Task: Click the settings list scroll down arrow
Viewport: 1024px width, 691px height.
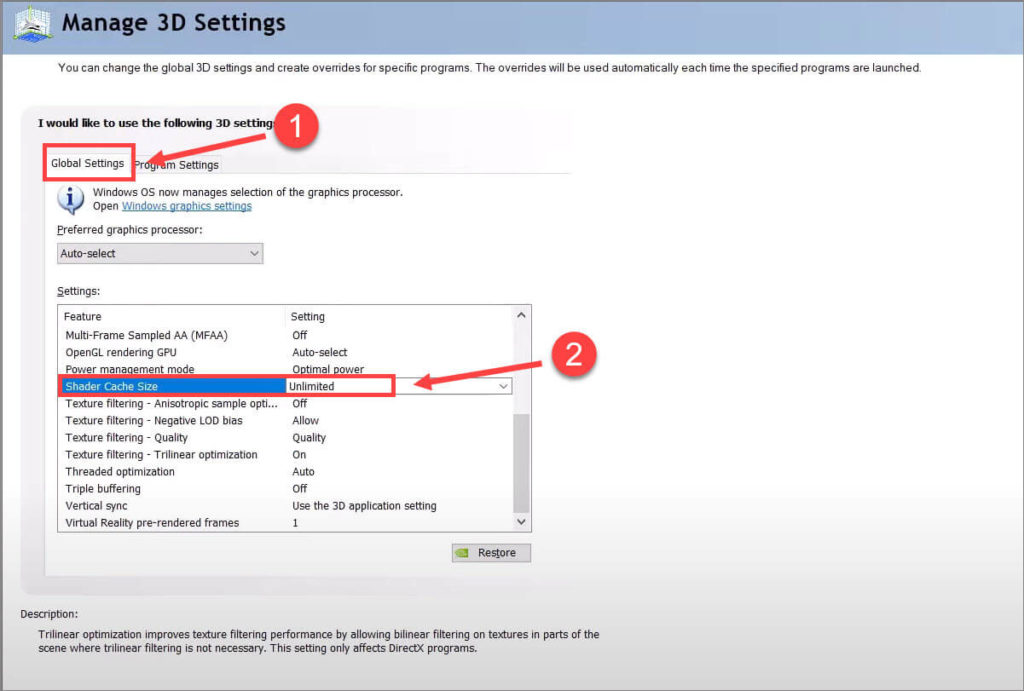Action: click(x=521, y=522)
